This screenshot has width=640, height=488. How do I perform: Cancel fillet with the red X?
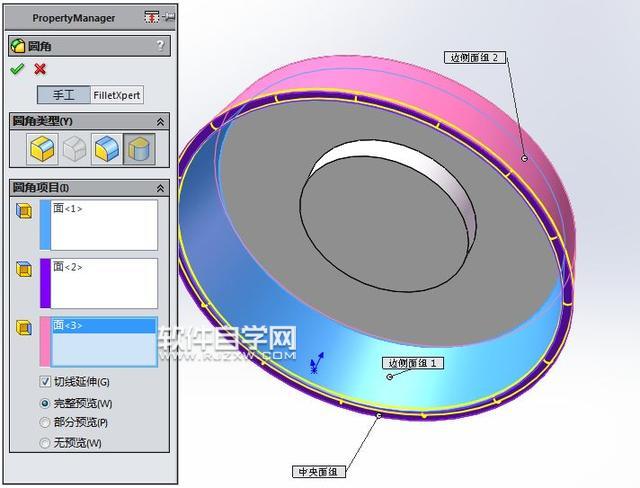tap(40, 69)
